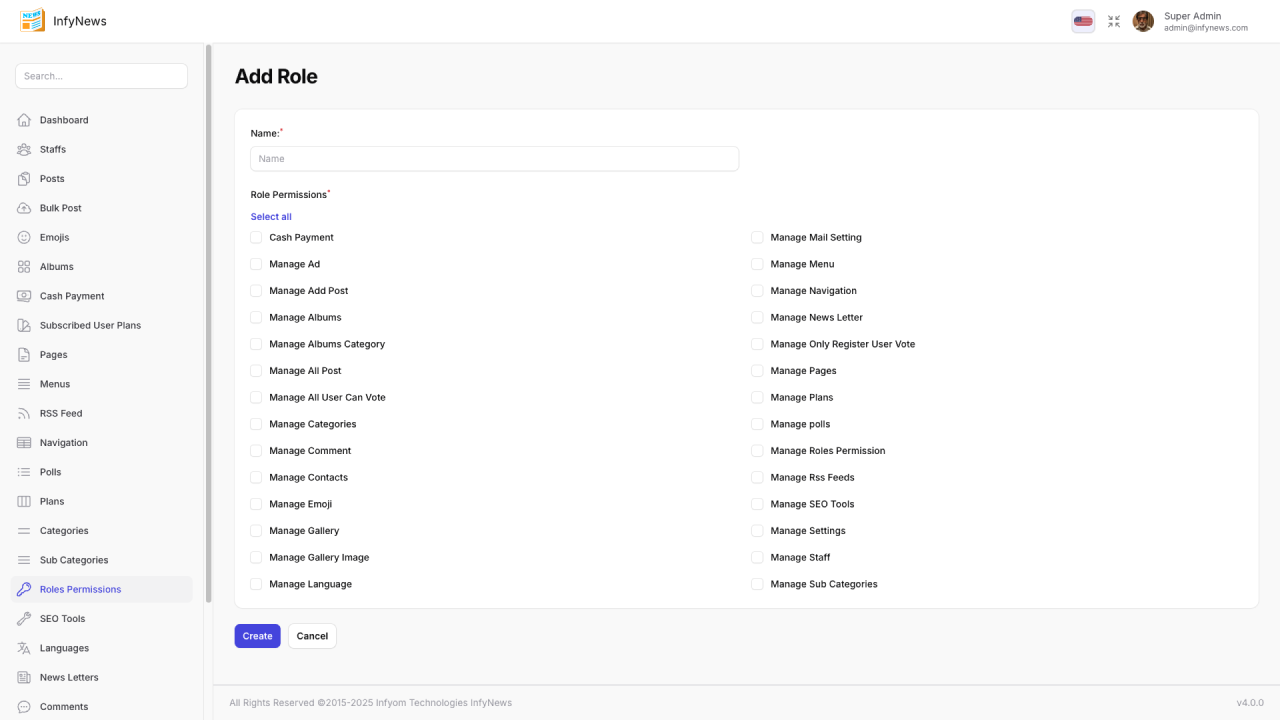Screen dimensions: 1280x720
Task: Click the Languages translate icon
Action: click(x=24, y=648)
